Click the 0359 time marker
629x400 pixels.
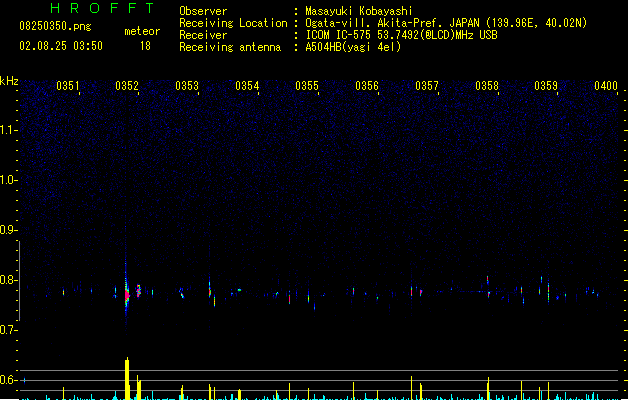(x=546, y=86)
